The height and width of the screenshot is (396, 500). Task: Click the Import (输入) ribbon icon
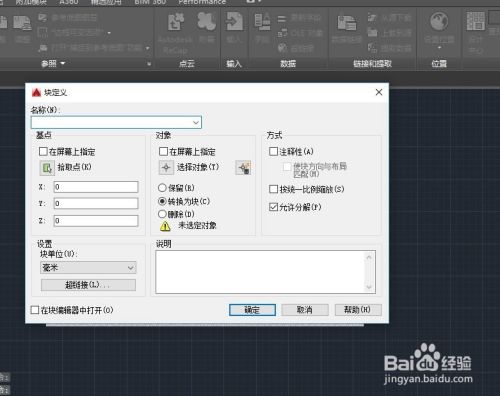pos(234,21)
